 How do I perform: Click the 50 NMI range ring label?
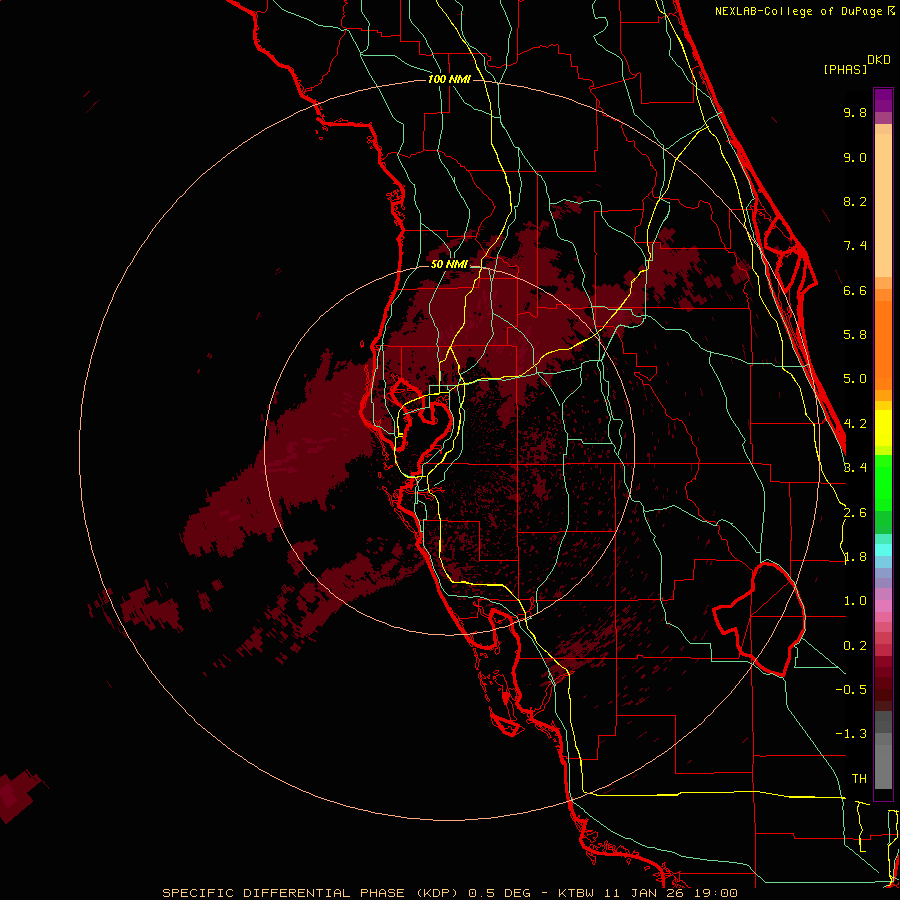click(x=449, y=264)
